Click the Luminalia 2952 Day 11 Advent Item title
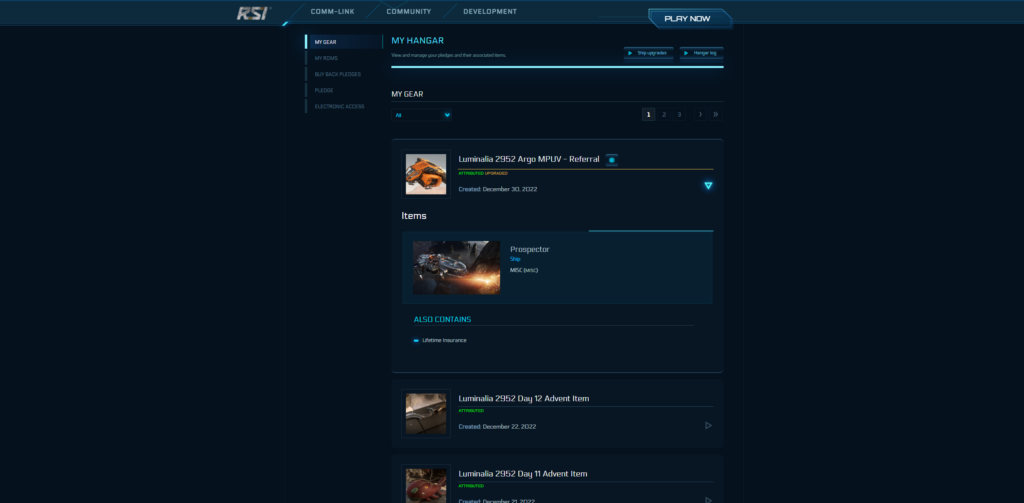1024x503 pixels. pyautogui.click(x=523, y=474)
